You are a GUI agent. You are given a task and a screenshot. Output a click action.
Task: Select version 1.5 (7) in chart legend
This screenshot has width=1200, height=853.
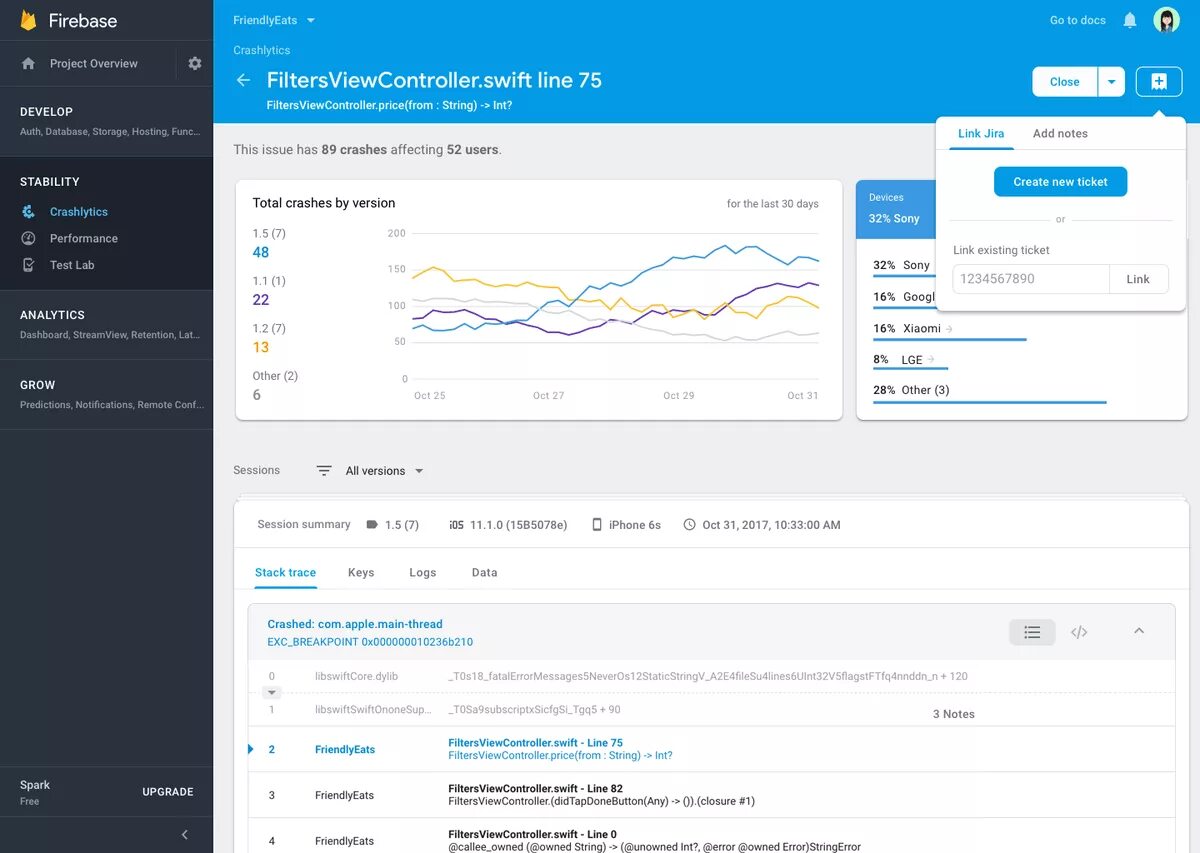(x=269, y=243)
